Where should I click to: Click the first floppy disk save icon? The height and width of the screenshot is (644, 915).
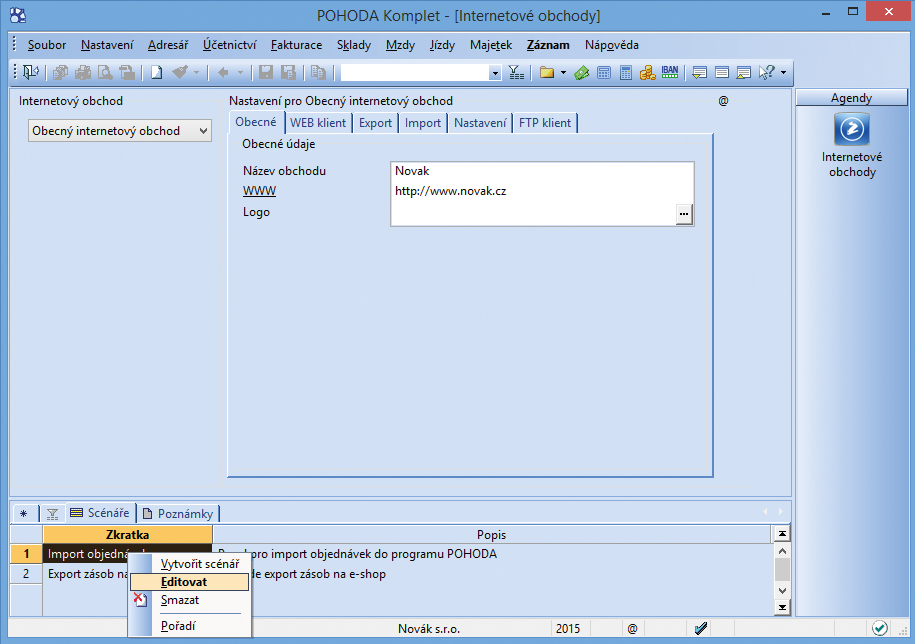tap(266, 72)
